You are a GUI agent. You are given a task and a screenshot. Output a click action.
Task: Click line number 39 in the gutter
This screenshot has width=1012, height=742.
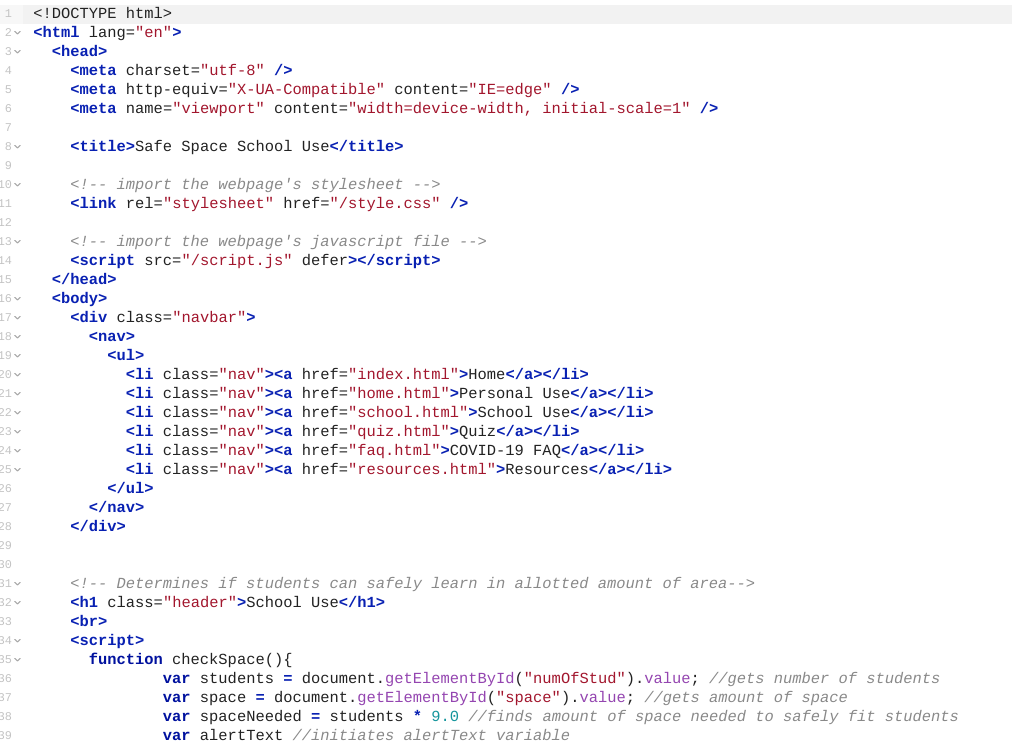tap(6, 736)
